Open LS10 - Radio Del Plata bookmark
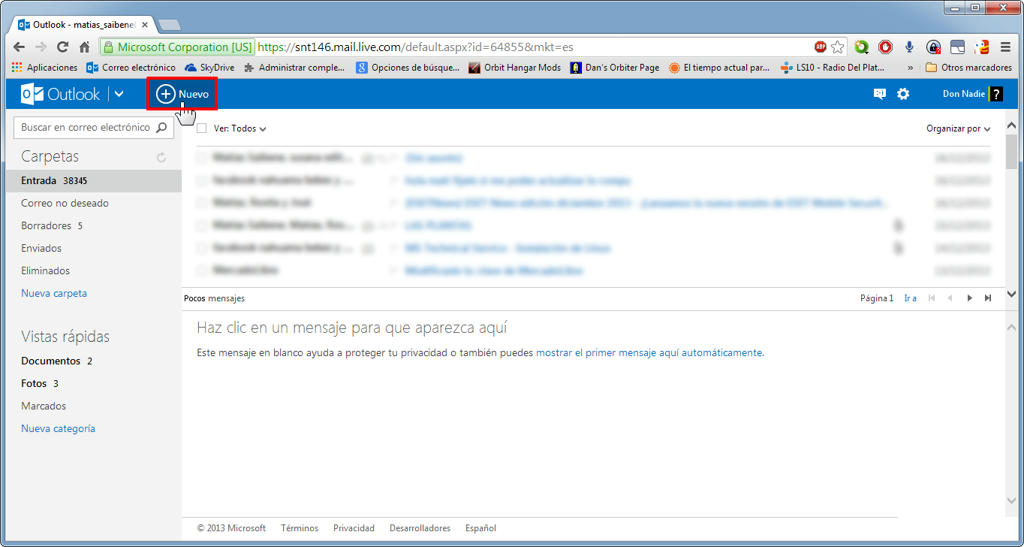The image size is (1024, 547). point(833,67)
